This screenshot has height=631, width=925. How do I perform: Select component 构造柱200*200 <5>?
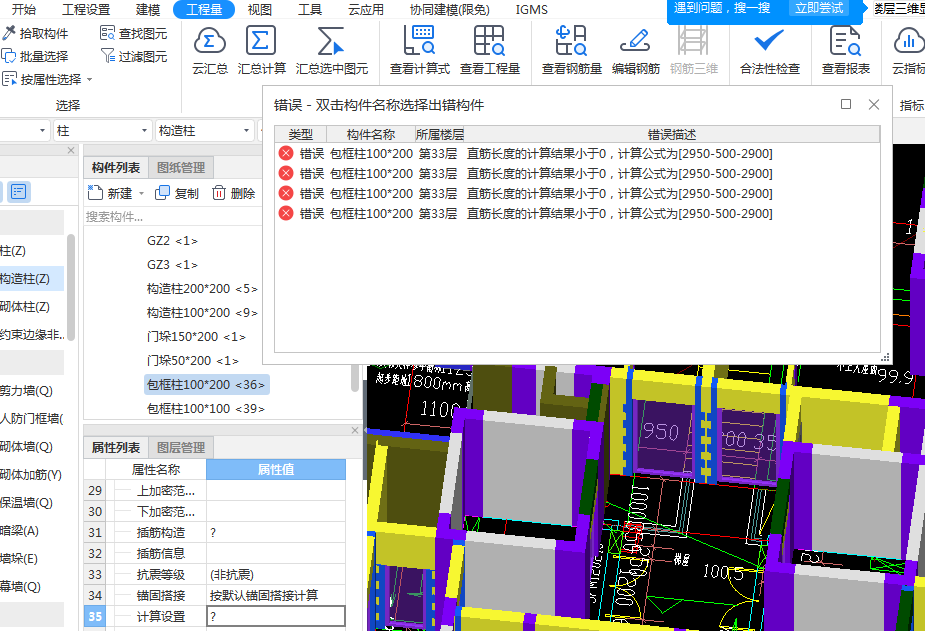point(202,288)
